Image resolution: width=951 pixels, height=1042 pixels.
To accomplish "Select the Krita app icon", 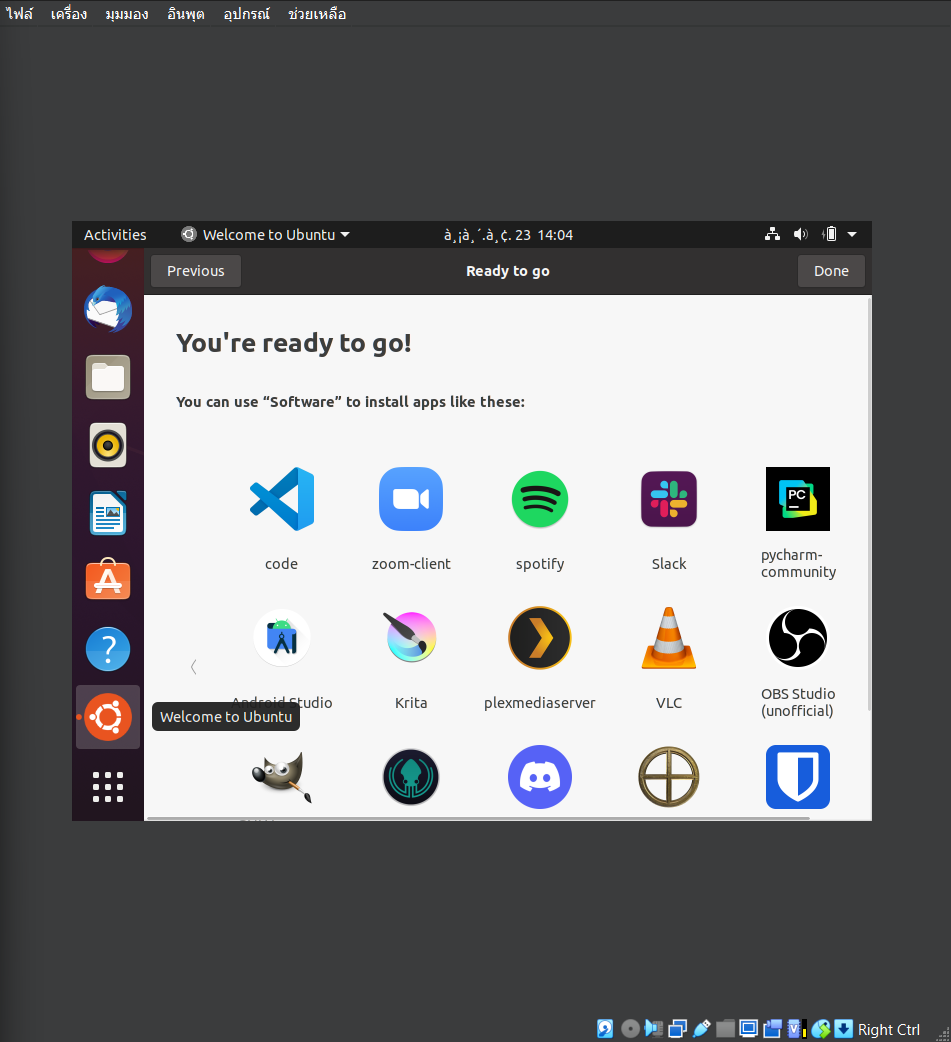I will [411, 638].
